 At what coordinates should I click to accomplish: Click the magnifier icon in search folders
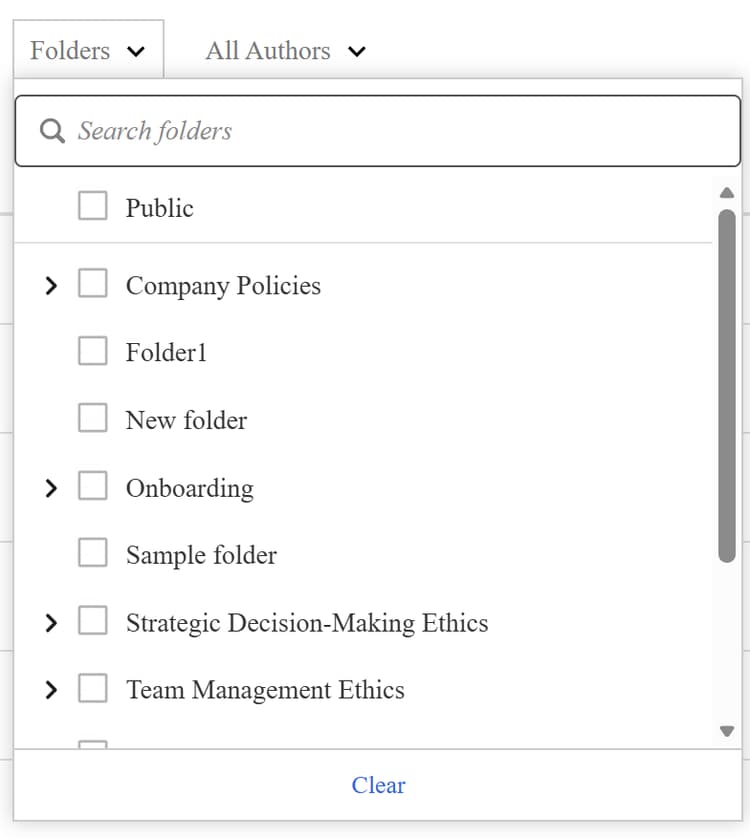click(x=52, y=131)
